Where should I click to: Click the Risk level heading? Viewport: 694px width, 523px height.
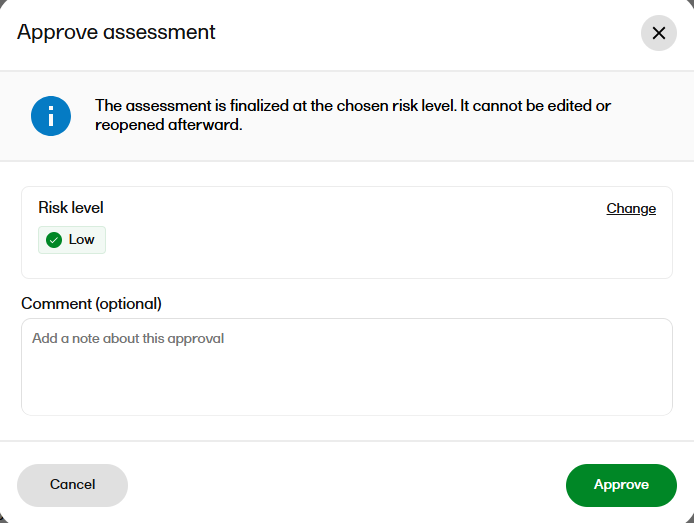coord(71,208)
